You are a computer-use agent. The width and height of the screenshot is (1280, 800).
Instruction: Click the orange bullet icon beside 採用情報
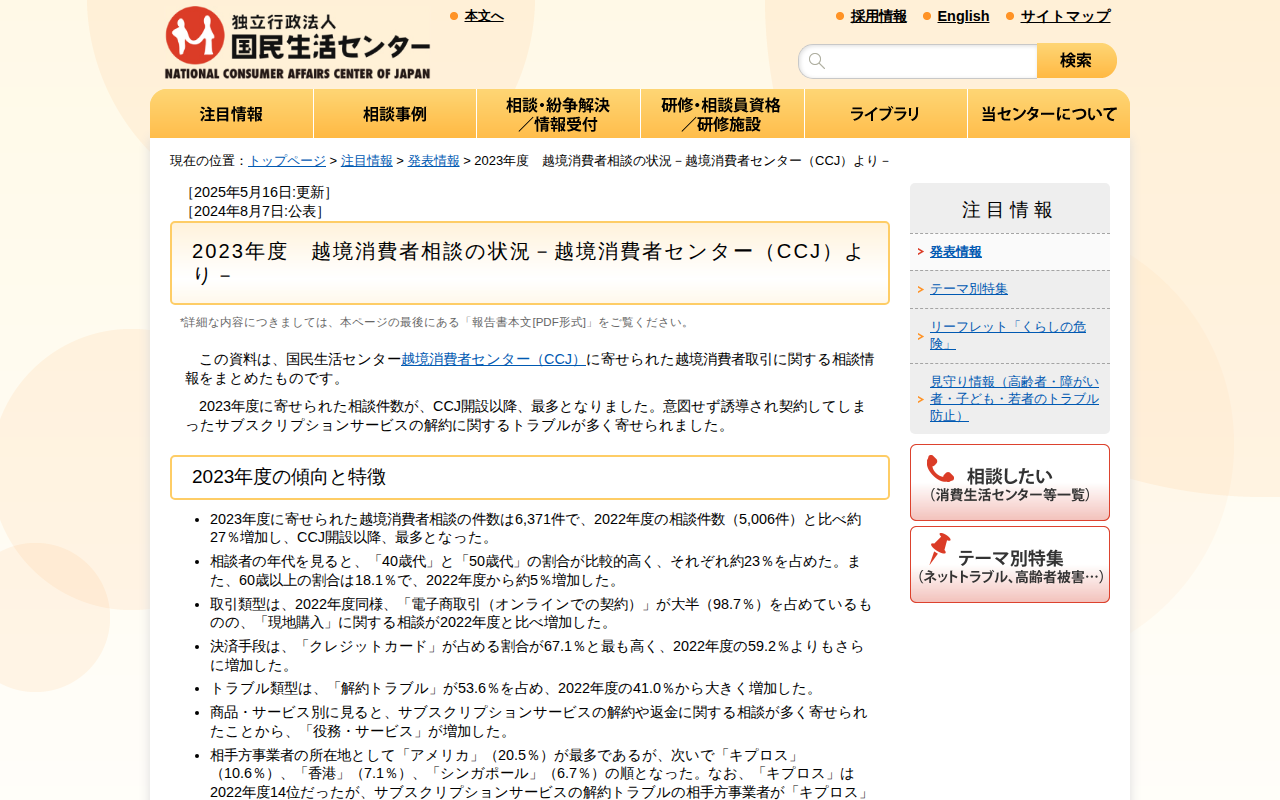click(x=838, y=16)
